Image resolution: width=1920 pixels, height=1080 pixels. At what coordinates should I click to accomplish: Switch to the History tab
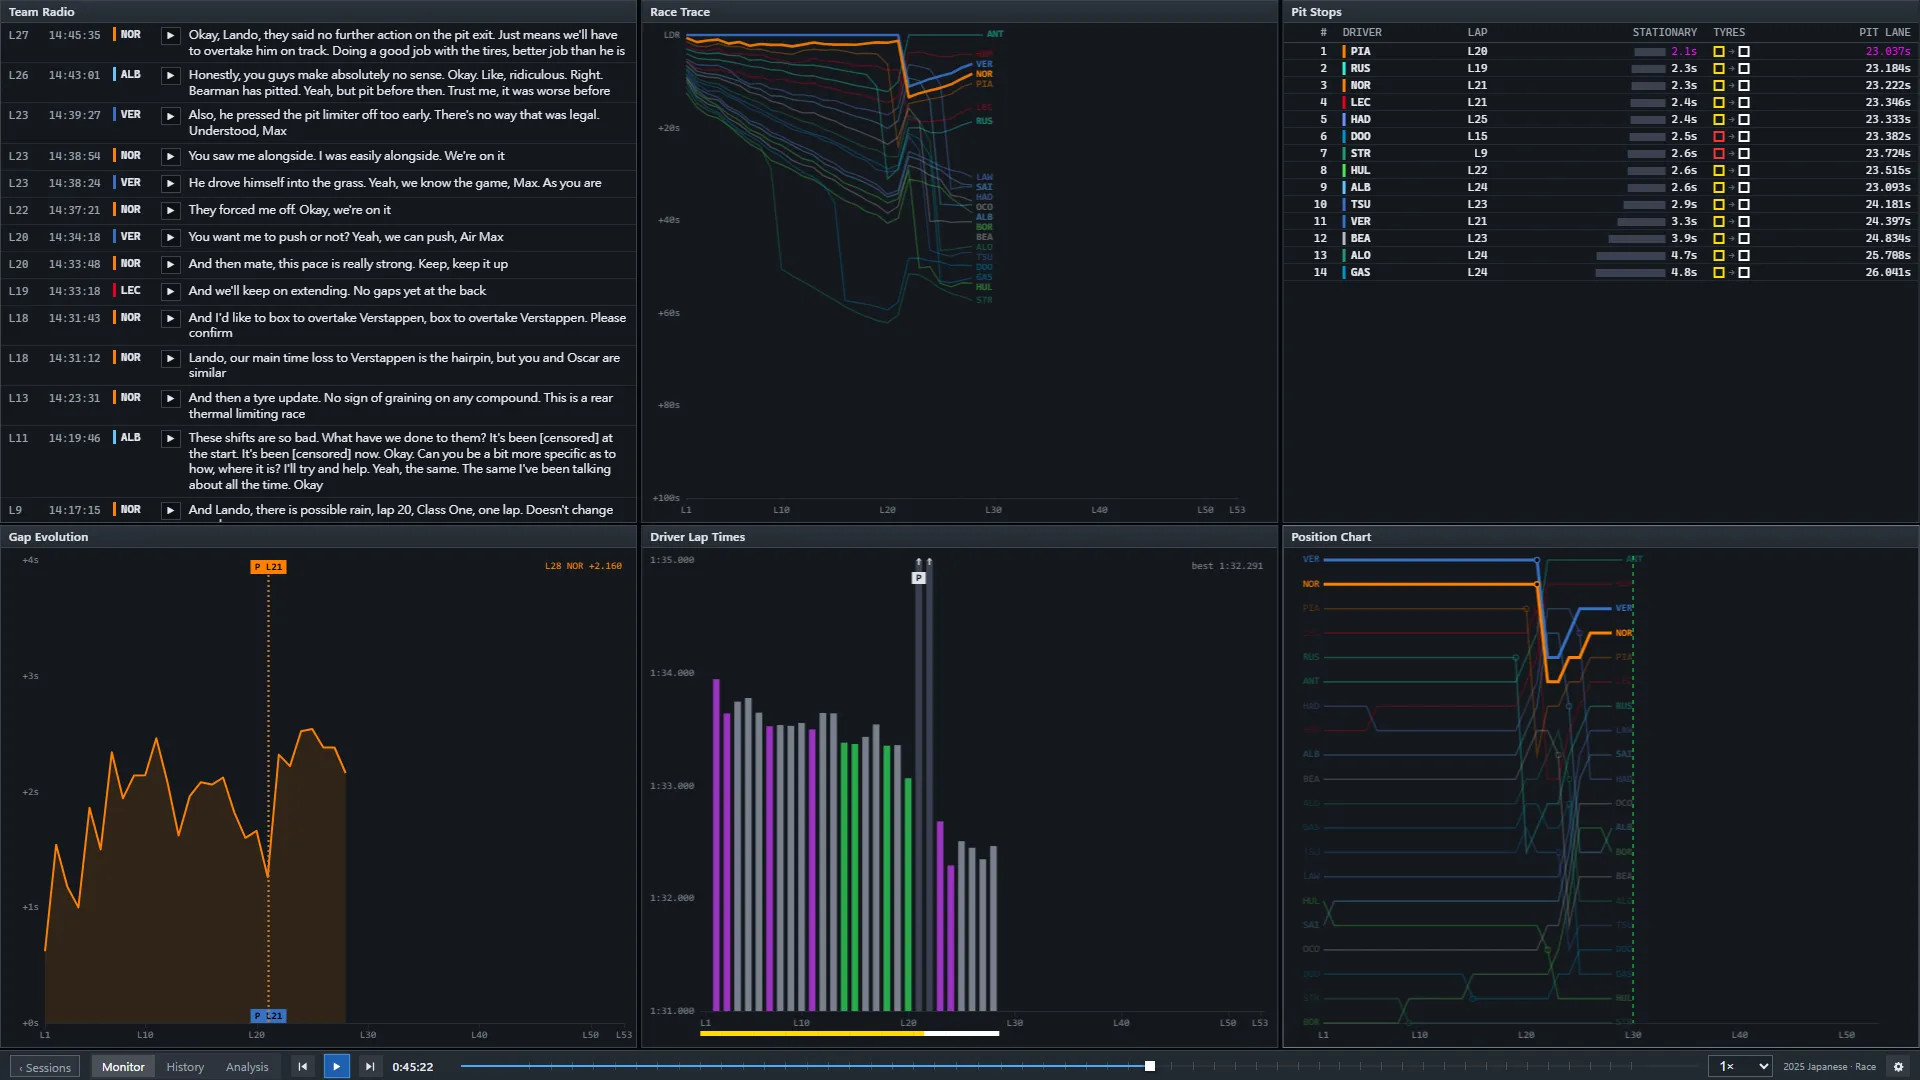coord(185,1067)
